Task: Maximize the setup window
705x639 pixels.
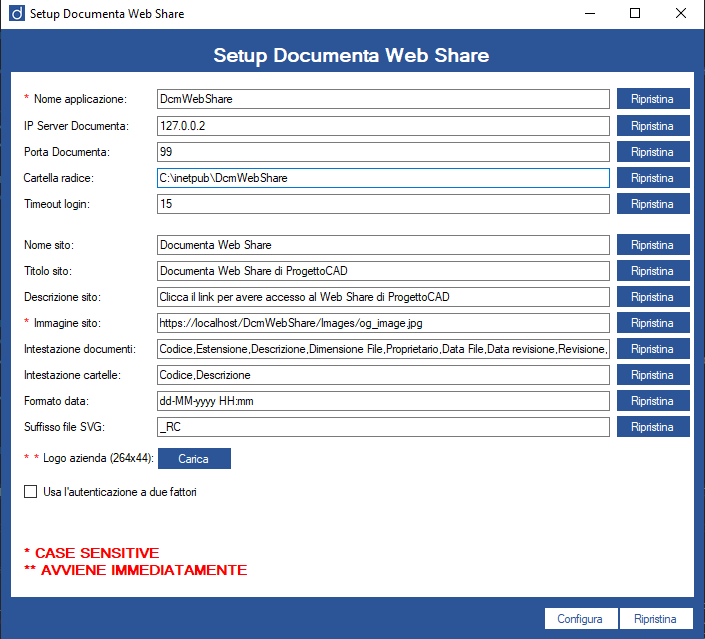Action: coord(635,13)
